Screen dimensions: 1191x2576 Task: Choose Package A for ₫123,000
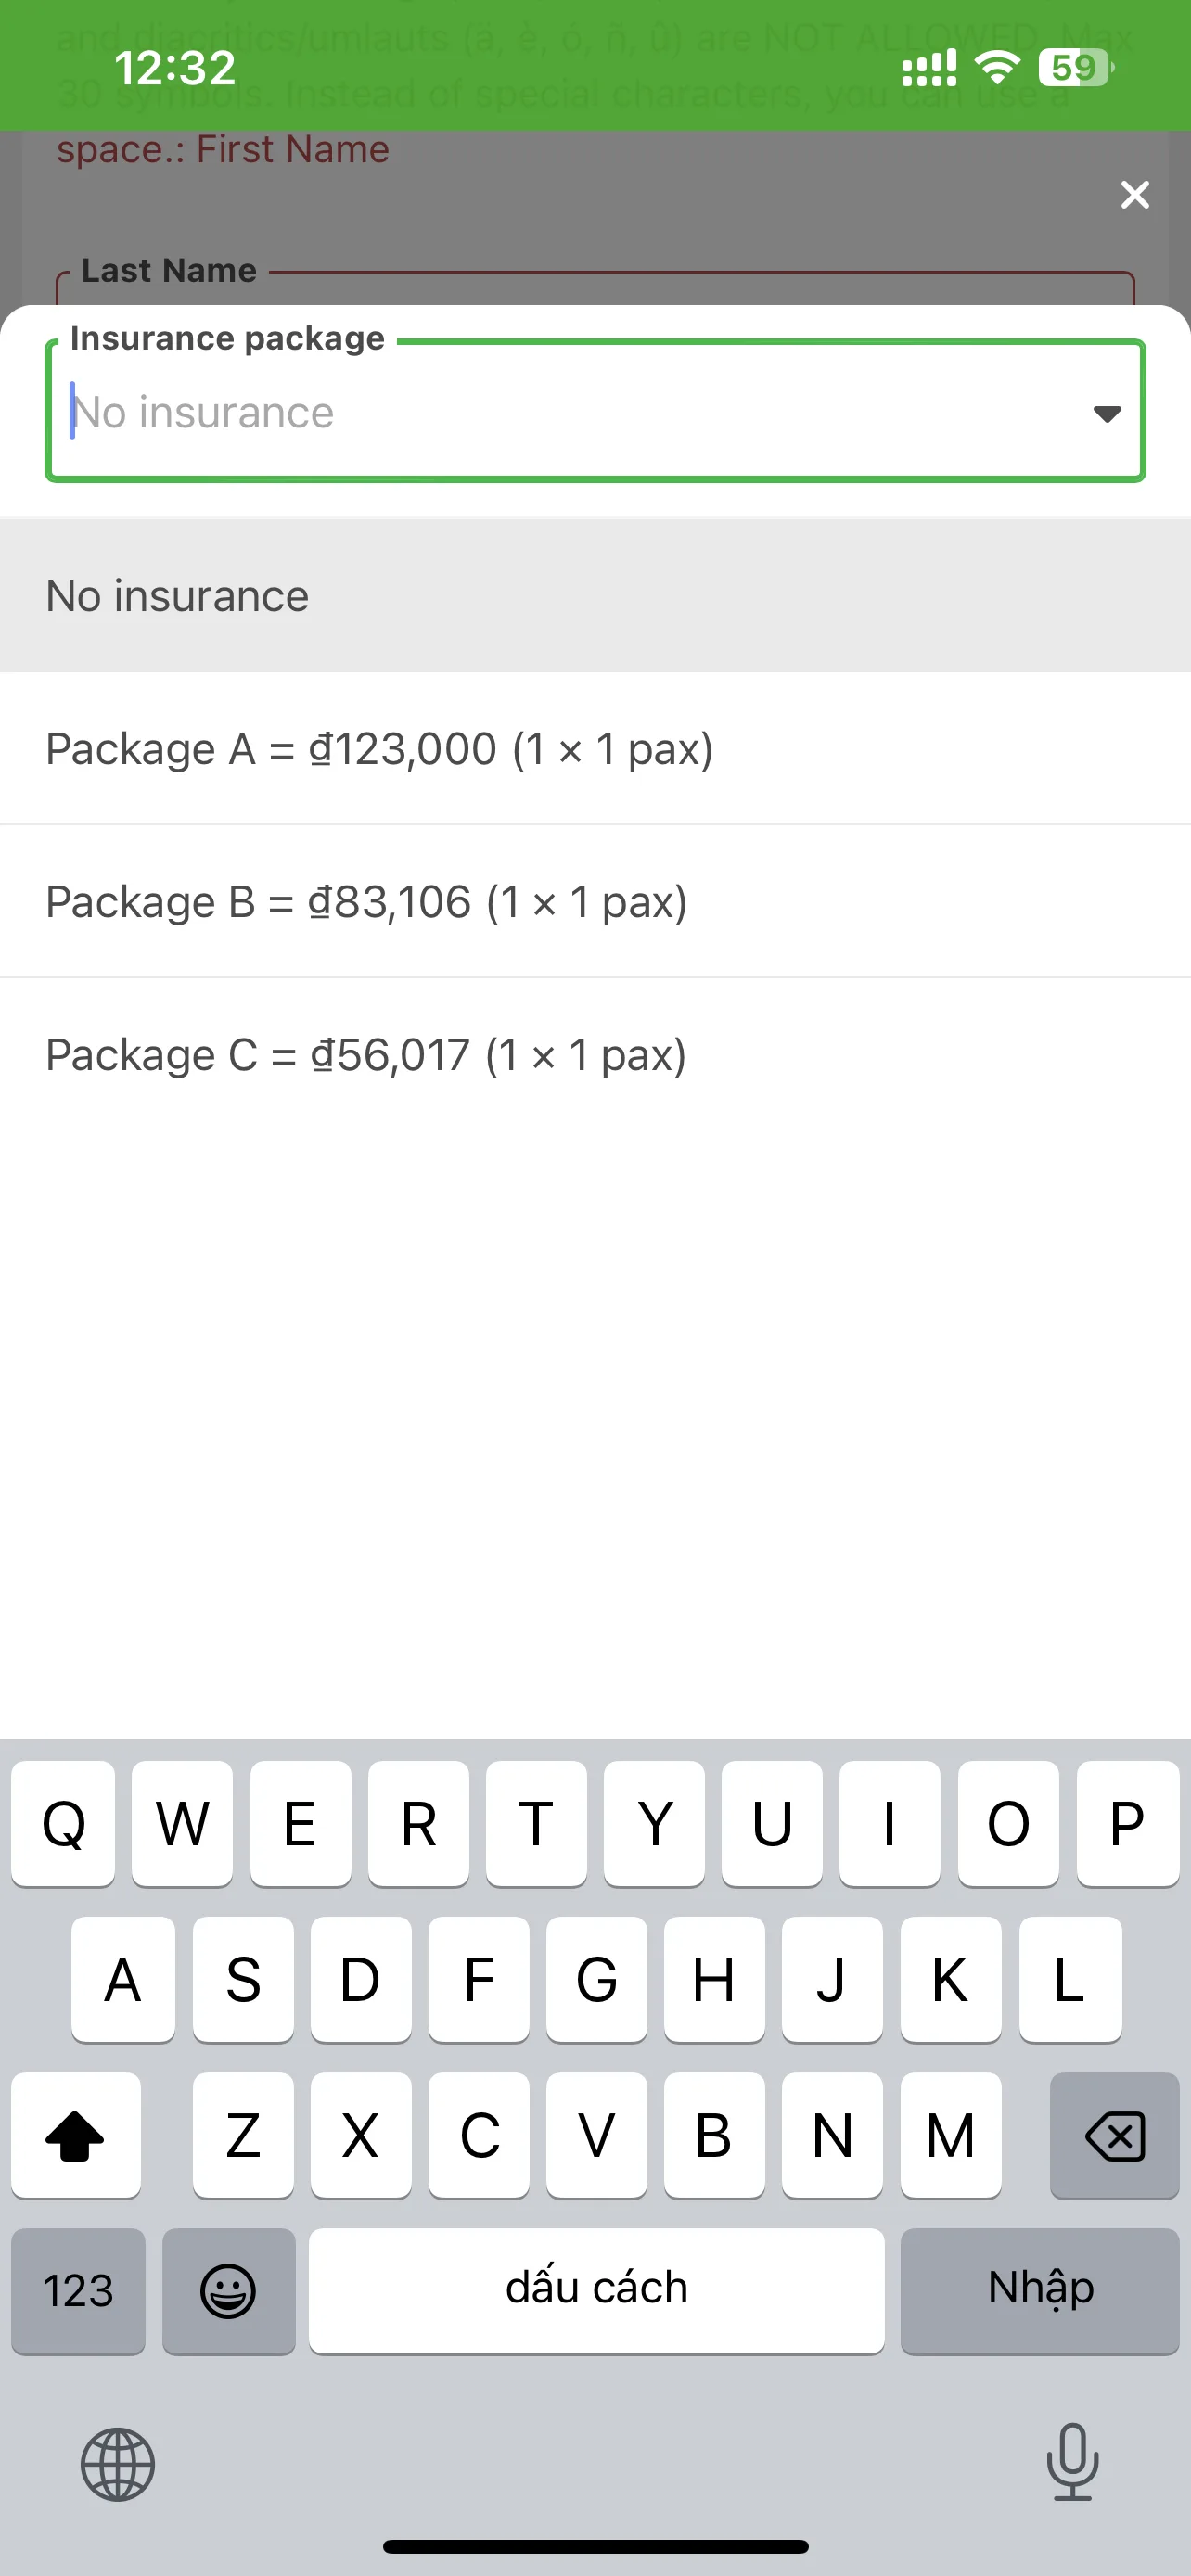point(595,749)
